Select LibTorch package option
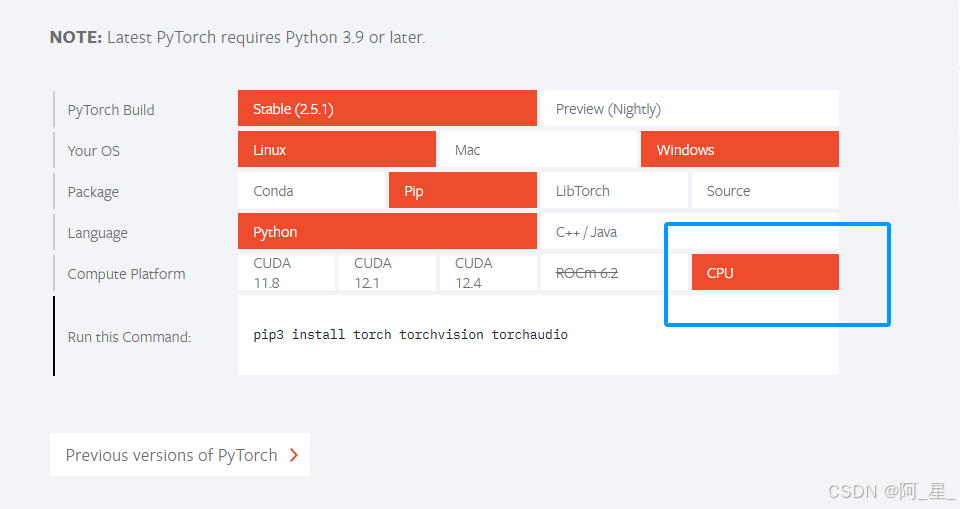 614,190
